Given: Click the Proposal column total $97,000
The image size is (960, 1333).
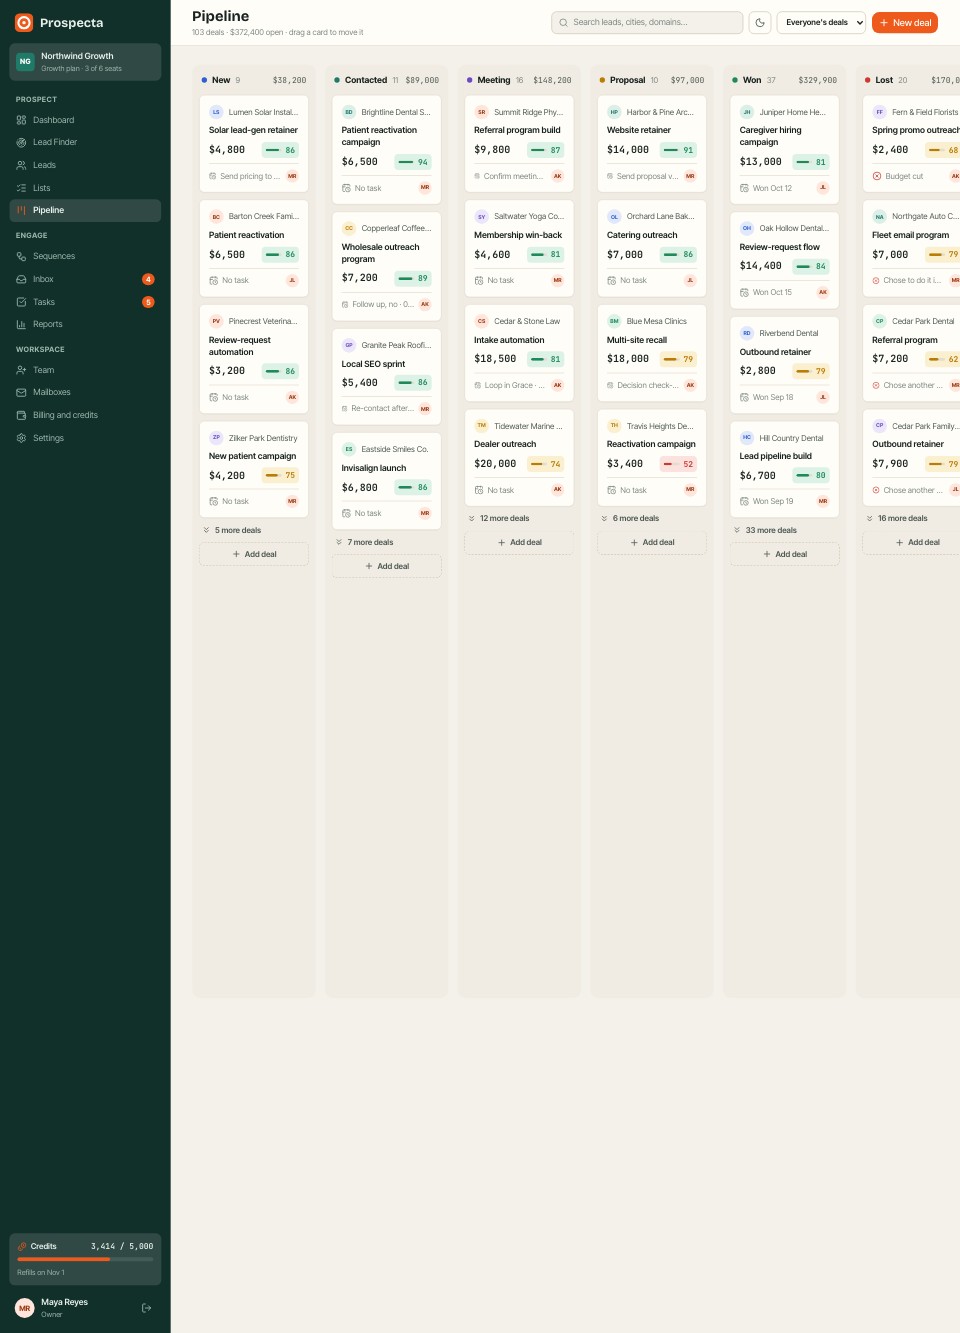Looking at the screenshot, I should 687,80.
